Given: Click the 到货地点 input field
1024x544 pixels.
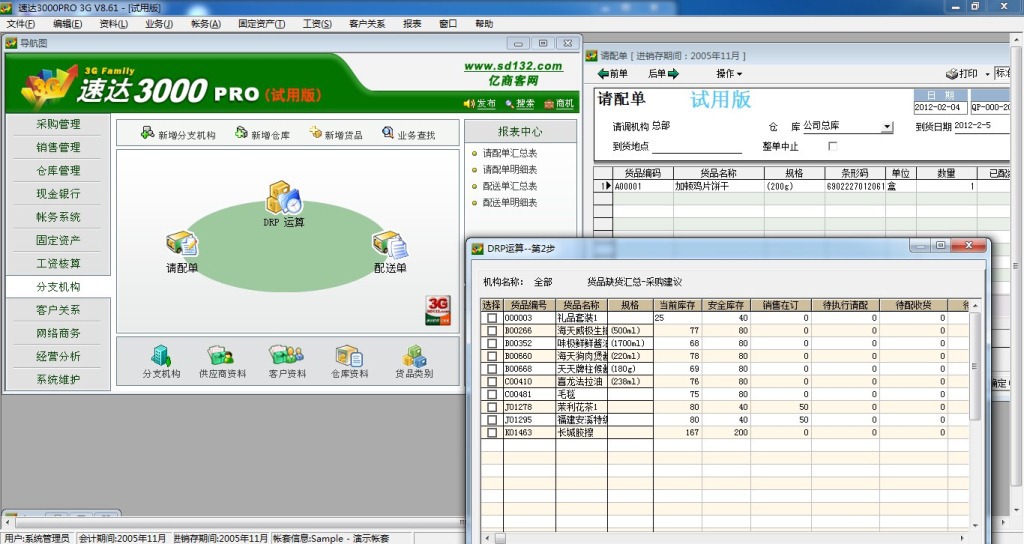Looking at the screenshot, I should click(697, 147).
